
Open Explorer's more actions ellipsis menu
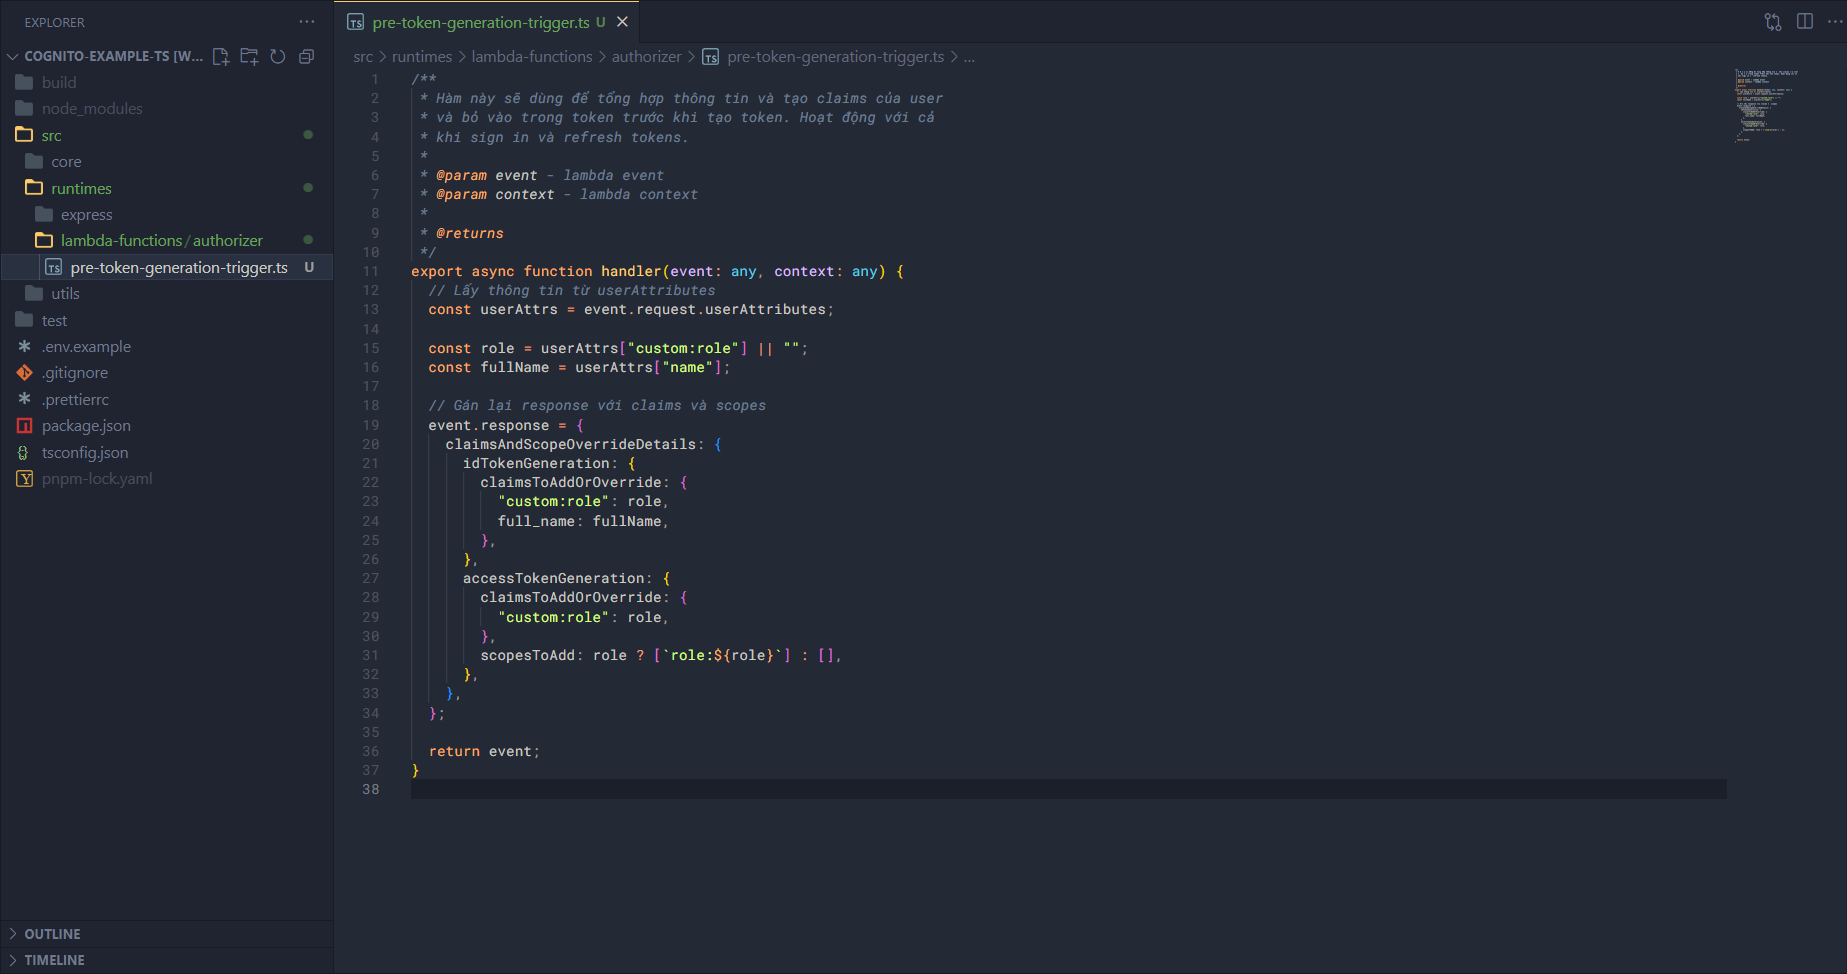307,22
